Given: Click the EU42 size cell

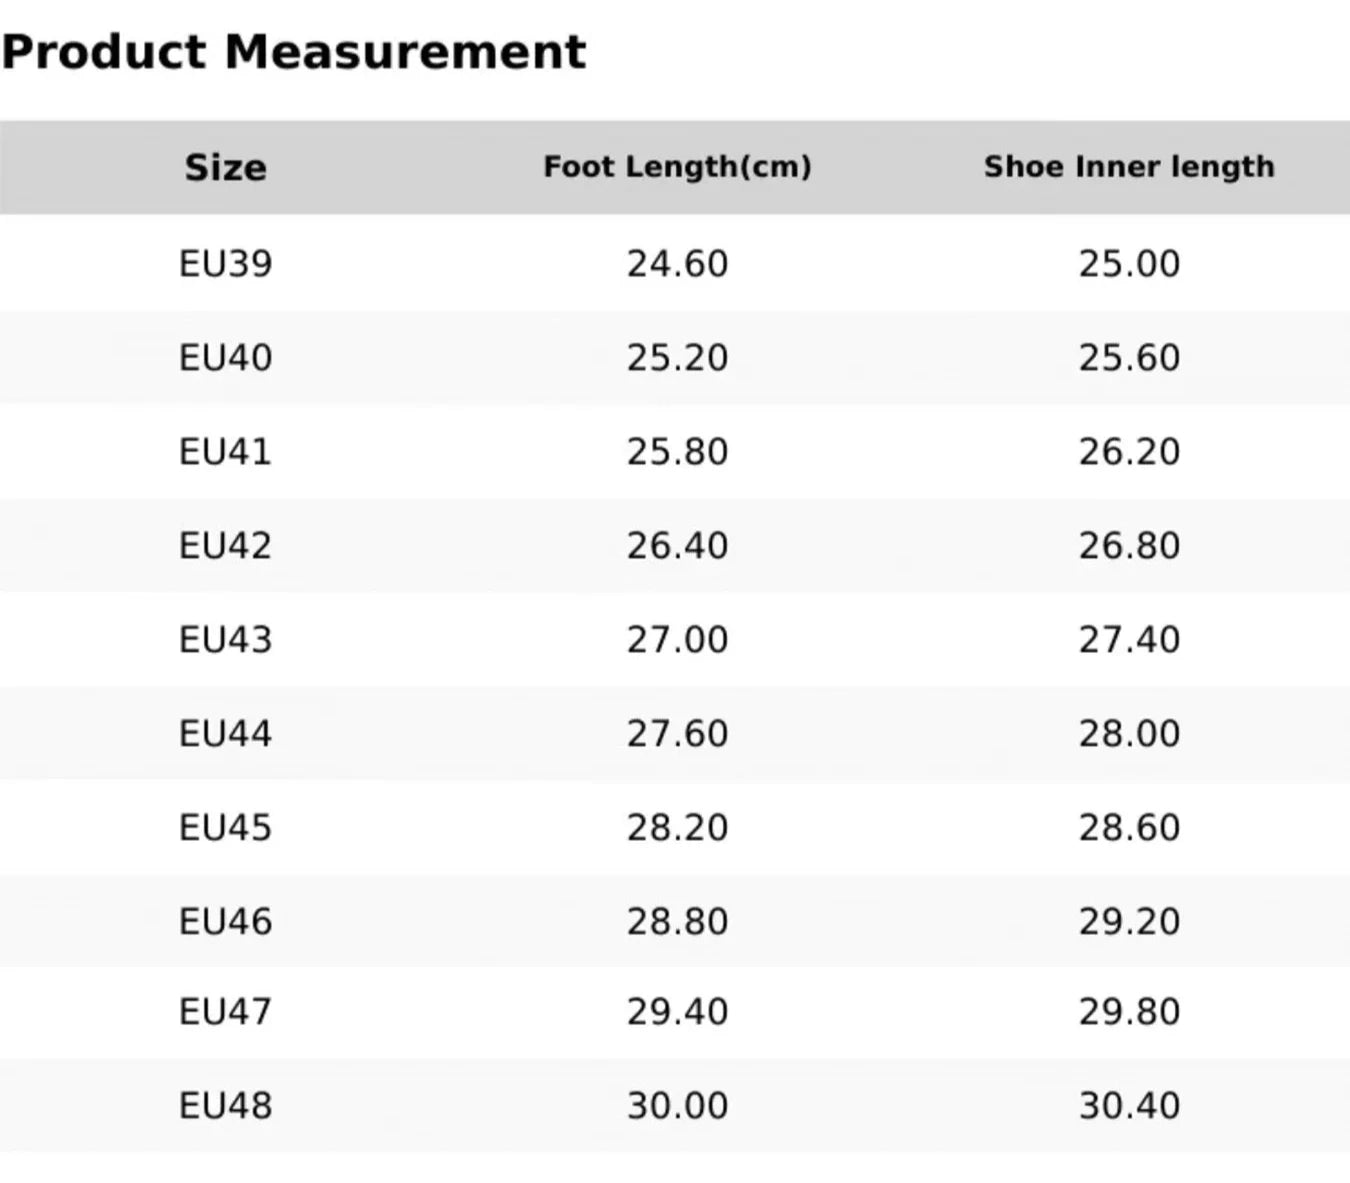Looking at the screenshot, I should (225, 545).
